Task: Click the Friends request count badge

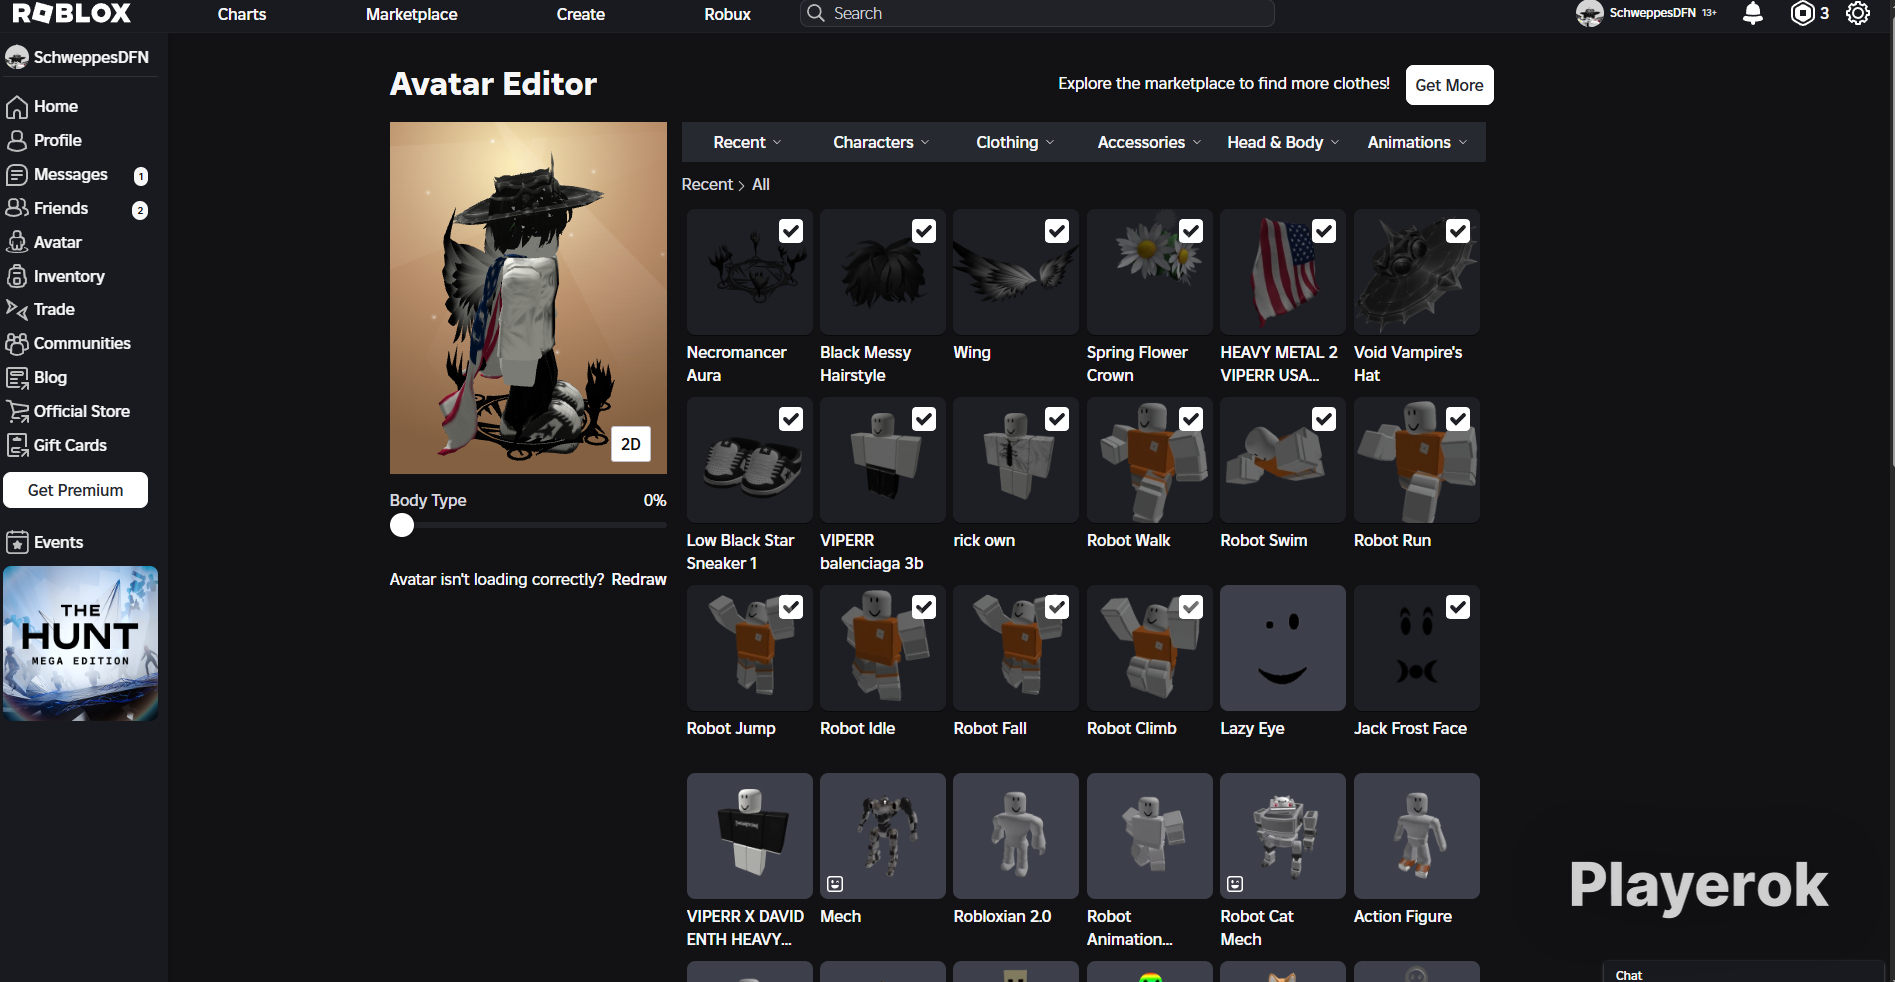Action: pos(140,210)
